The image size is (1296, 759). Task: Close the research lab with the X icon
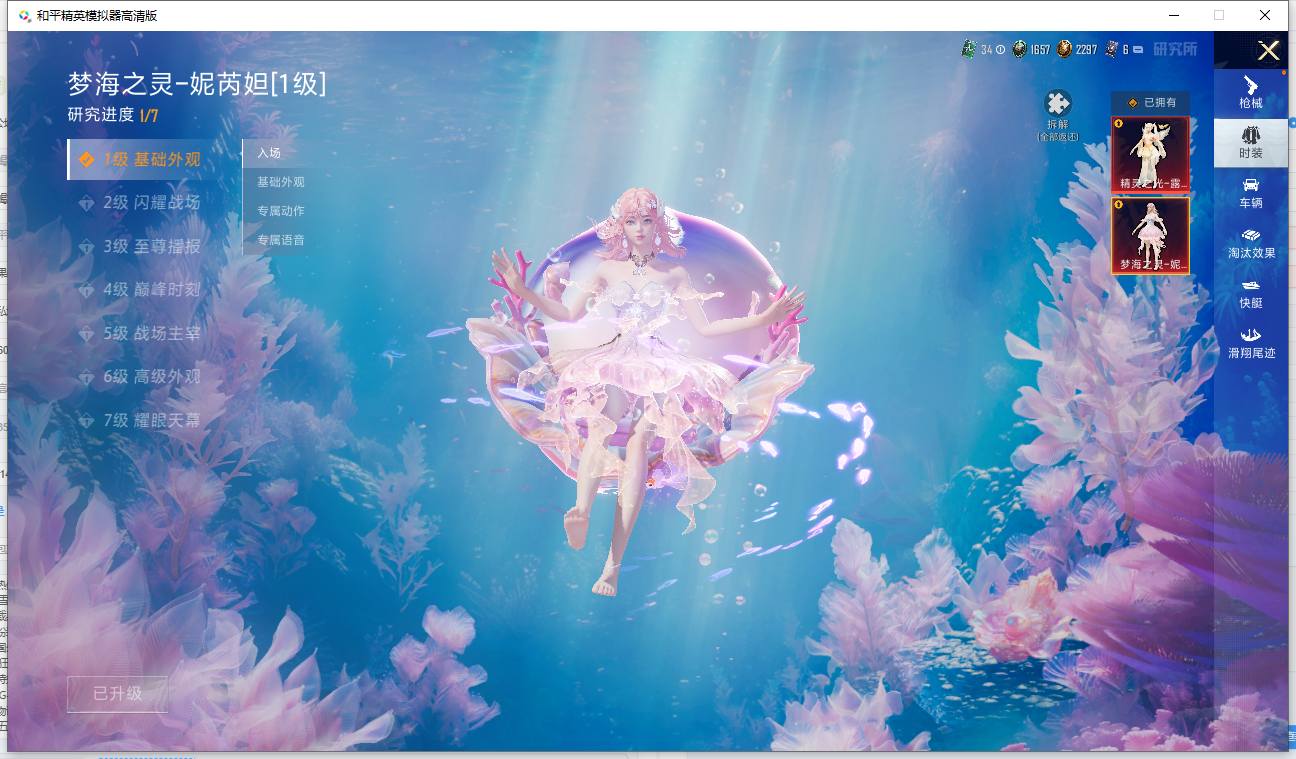pyautogui.click(x=1268, y=51)
